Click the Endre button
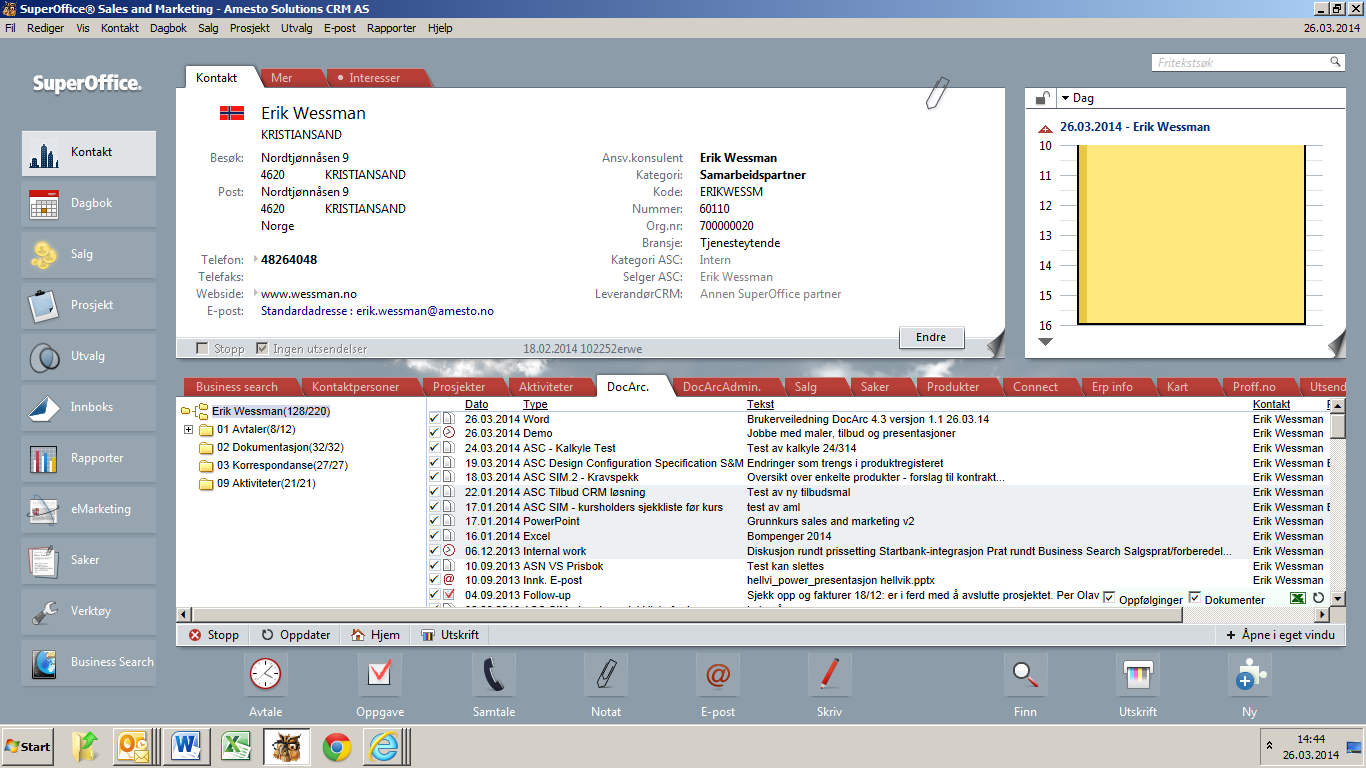This screenshot has height=768, width=1366. point(931,337)
